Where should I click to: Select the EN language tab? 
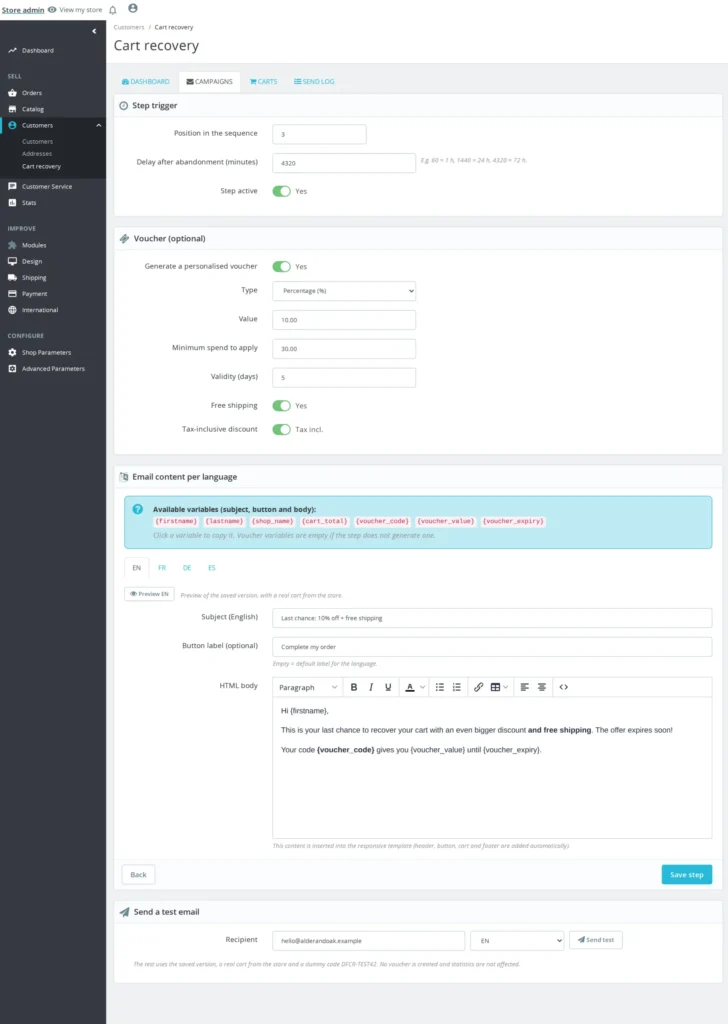point(136,568)
